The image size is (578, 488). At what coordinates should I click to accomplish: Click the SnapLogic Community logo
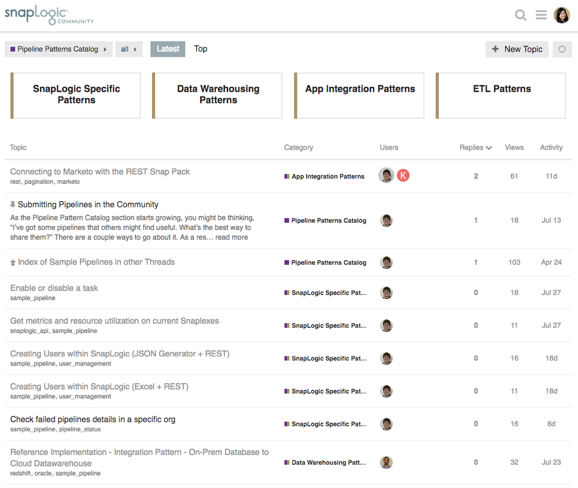click(x=49, y=15)
